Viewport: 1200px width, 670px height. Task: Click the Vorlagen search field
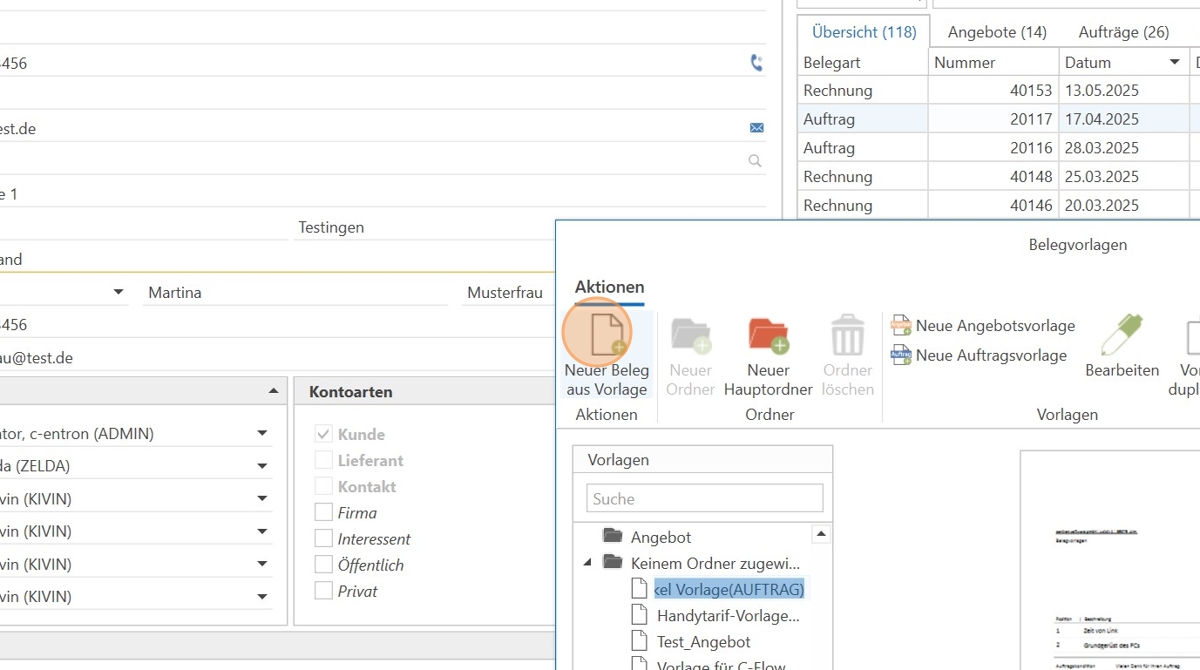(x=704, y=499)
